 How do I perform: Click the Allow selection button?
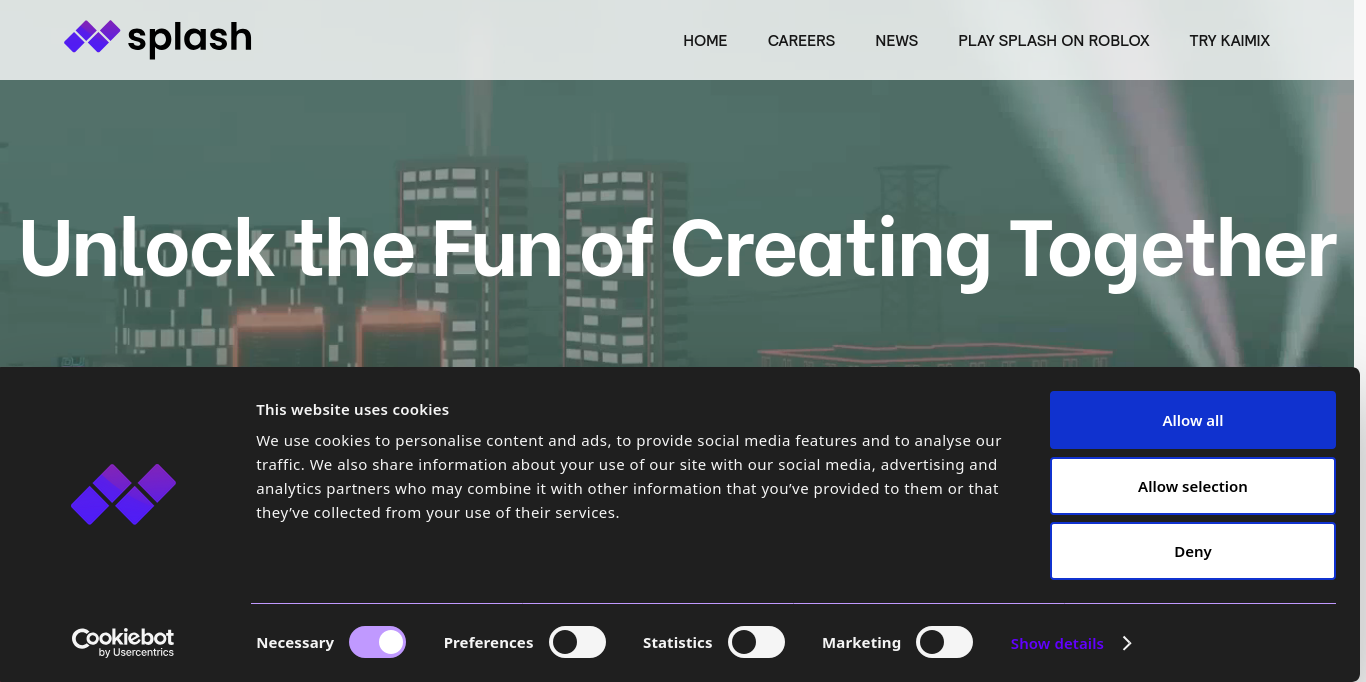(x=1192, y=486)
